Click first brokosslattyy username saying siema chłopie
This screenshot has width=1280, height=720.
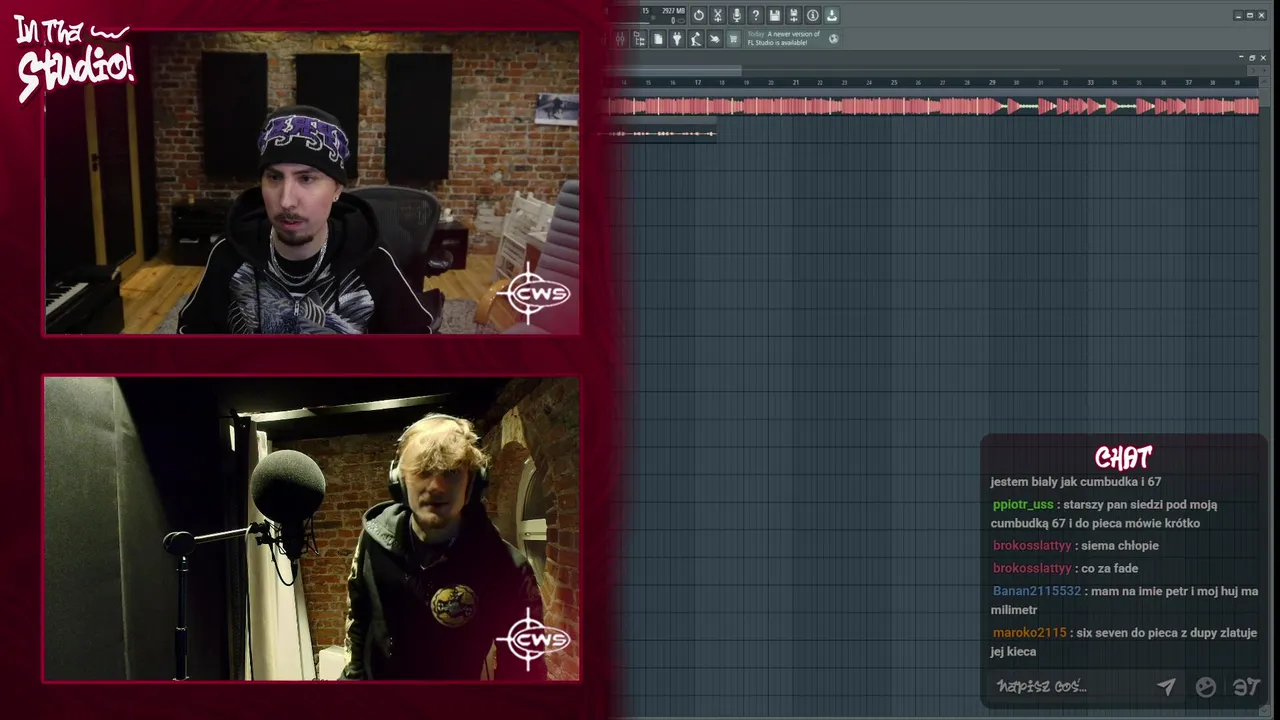click(x=1032, y=546)
